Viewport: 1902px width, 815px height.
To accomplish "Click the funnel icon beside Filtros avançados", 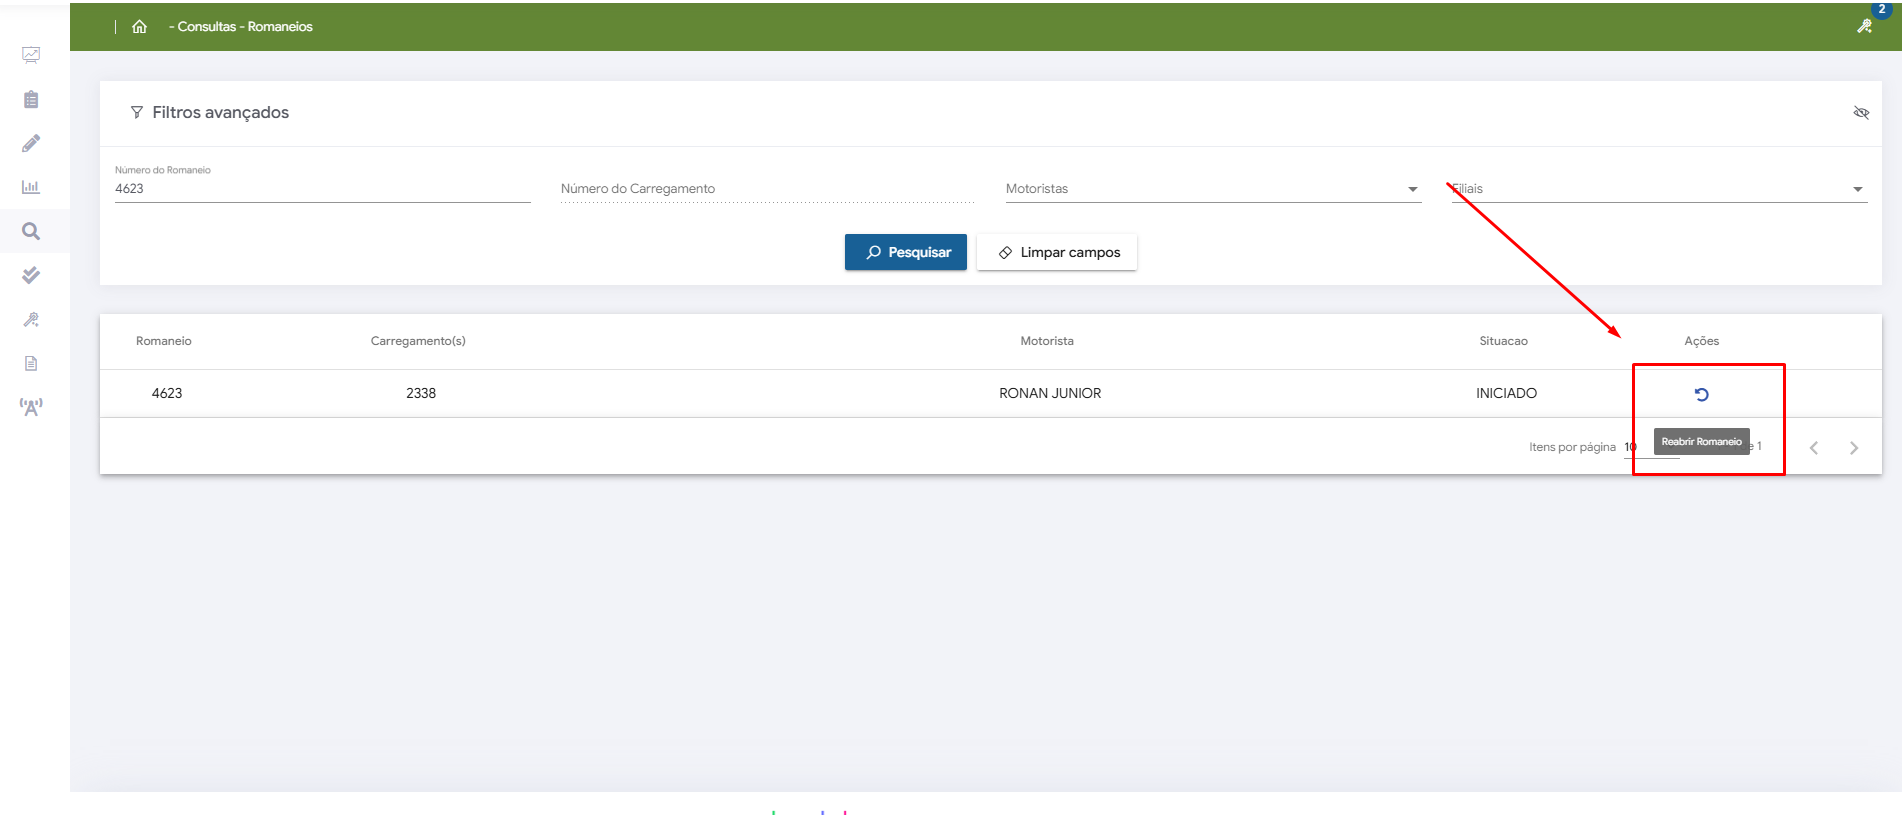I will (137, 112).
